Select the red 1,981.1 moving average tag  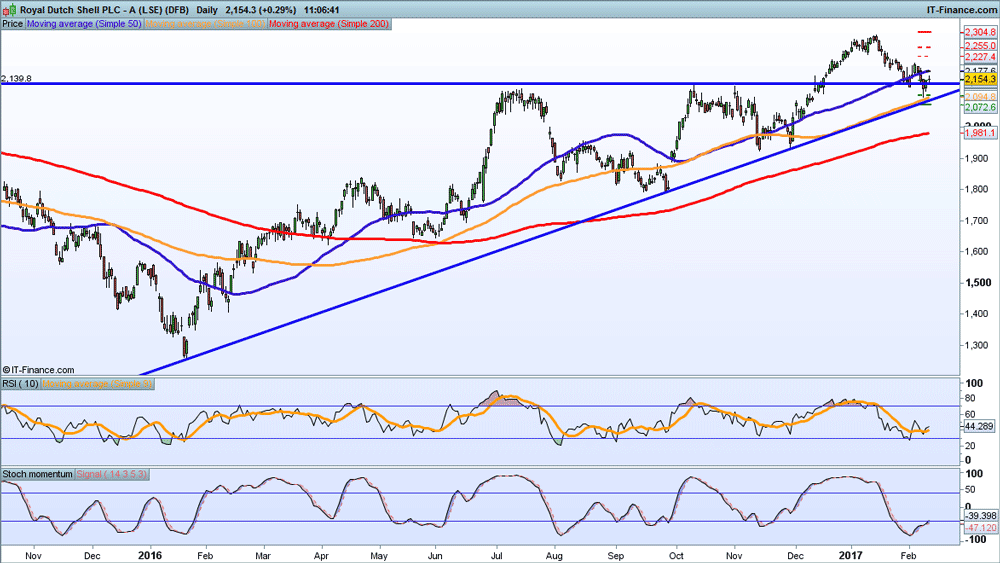pos(980,133)
